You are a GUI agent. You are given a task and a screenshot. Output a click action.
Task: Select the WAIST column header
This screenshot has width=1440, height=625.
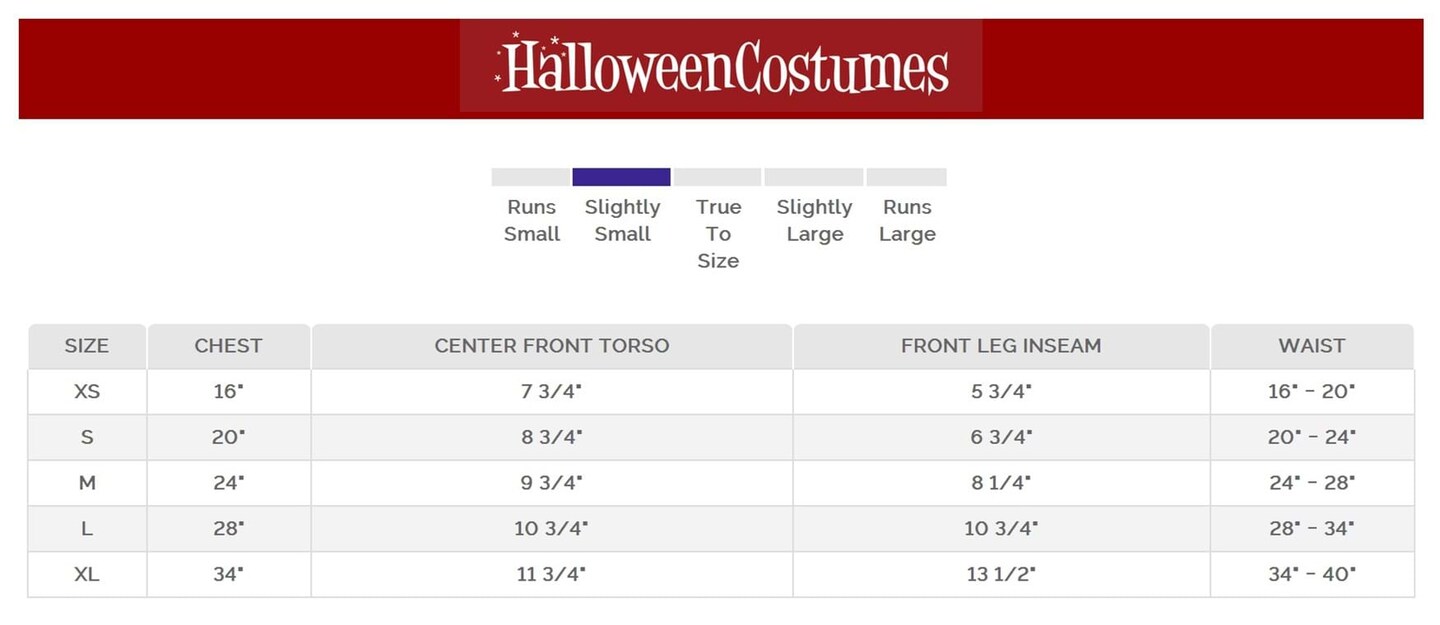tap(1311, 346)
